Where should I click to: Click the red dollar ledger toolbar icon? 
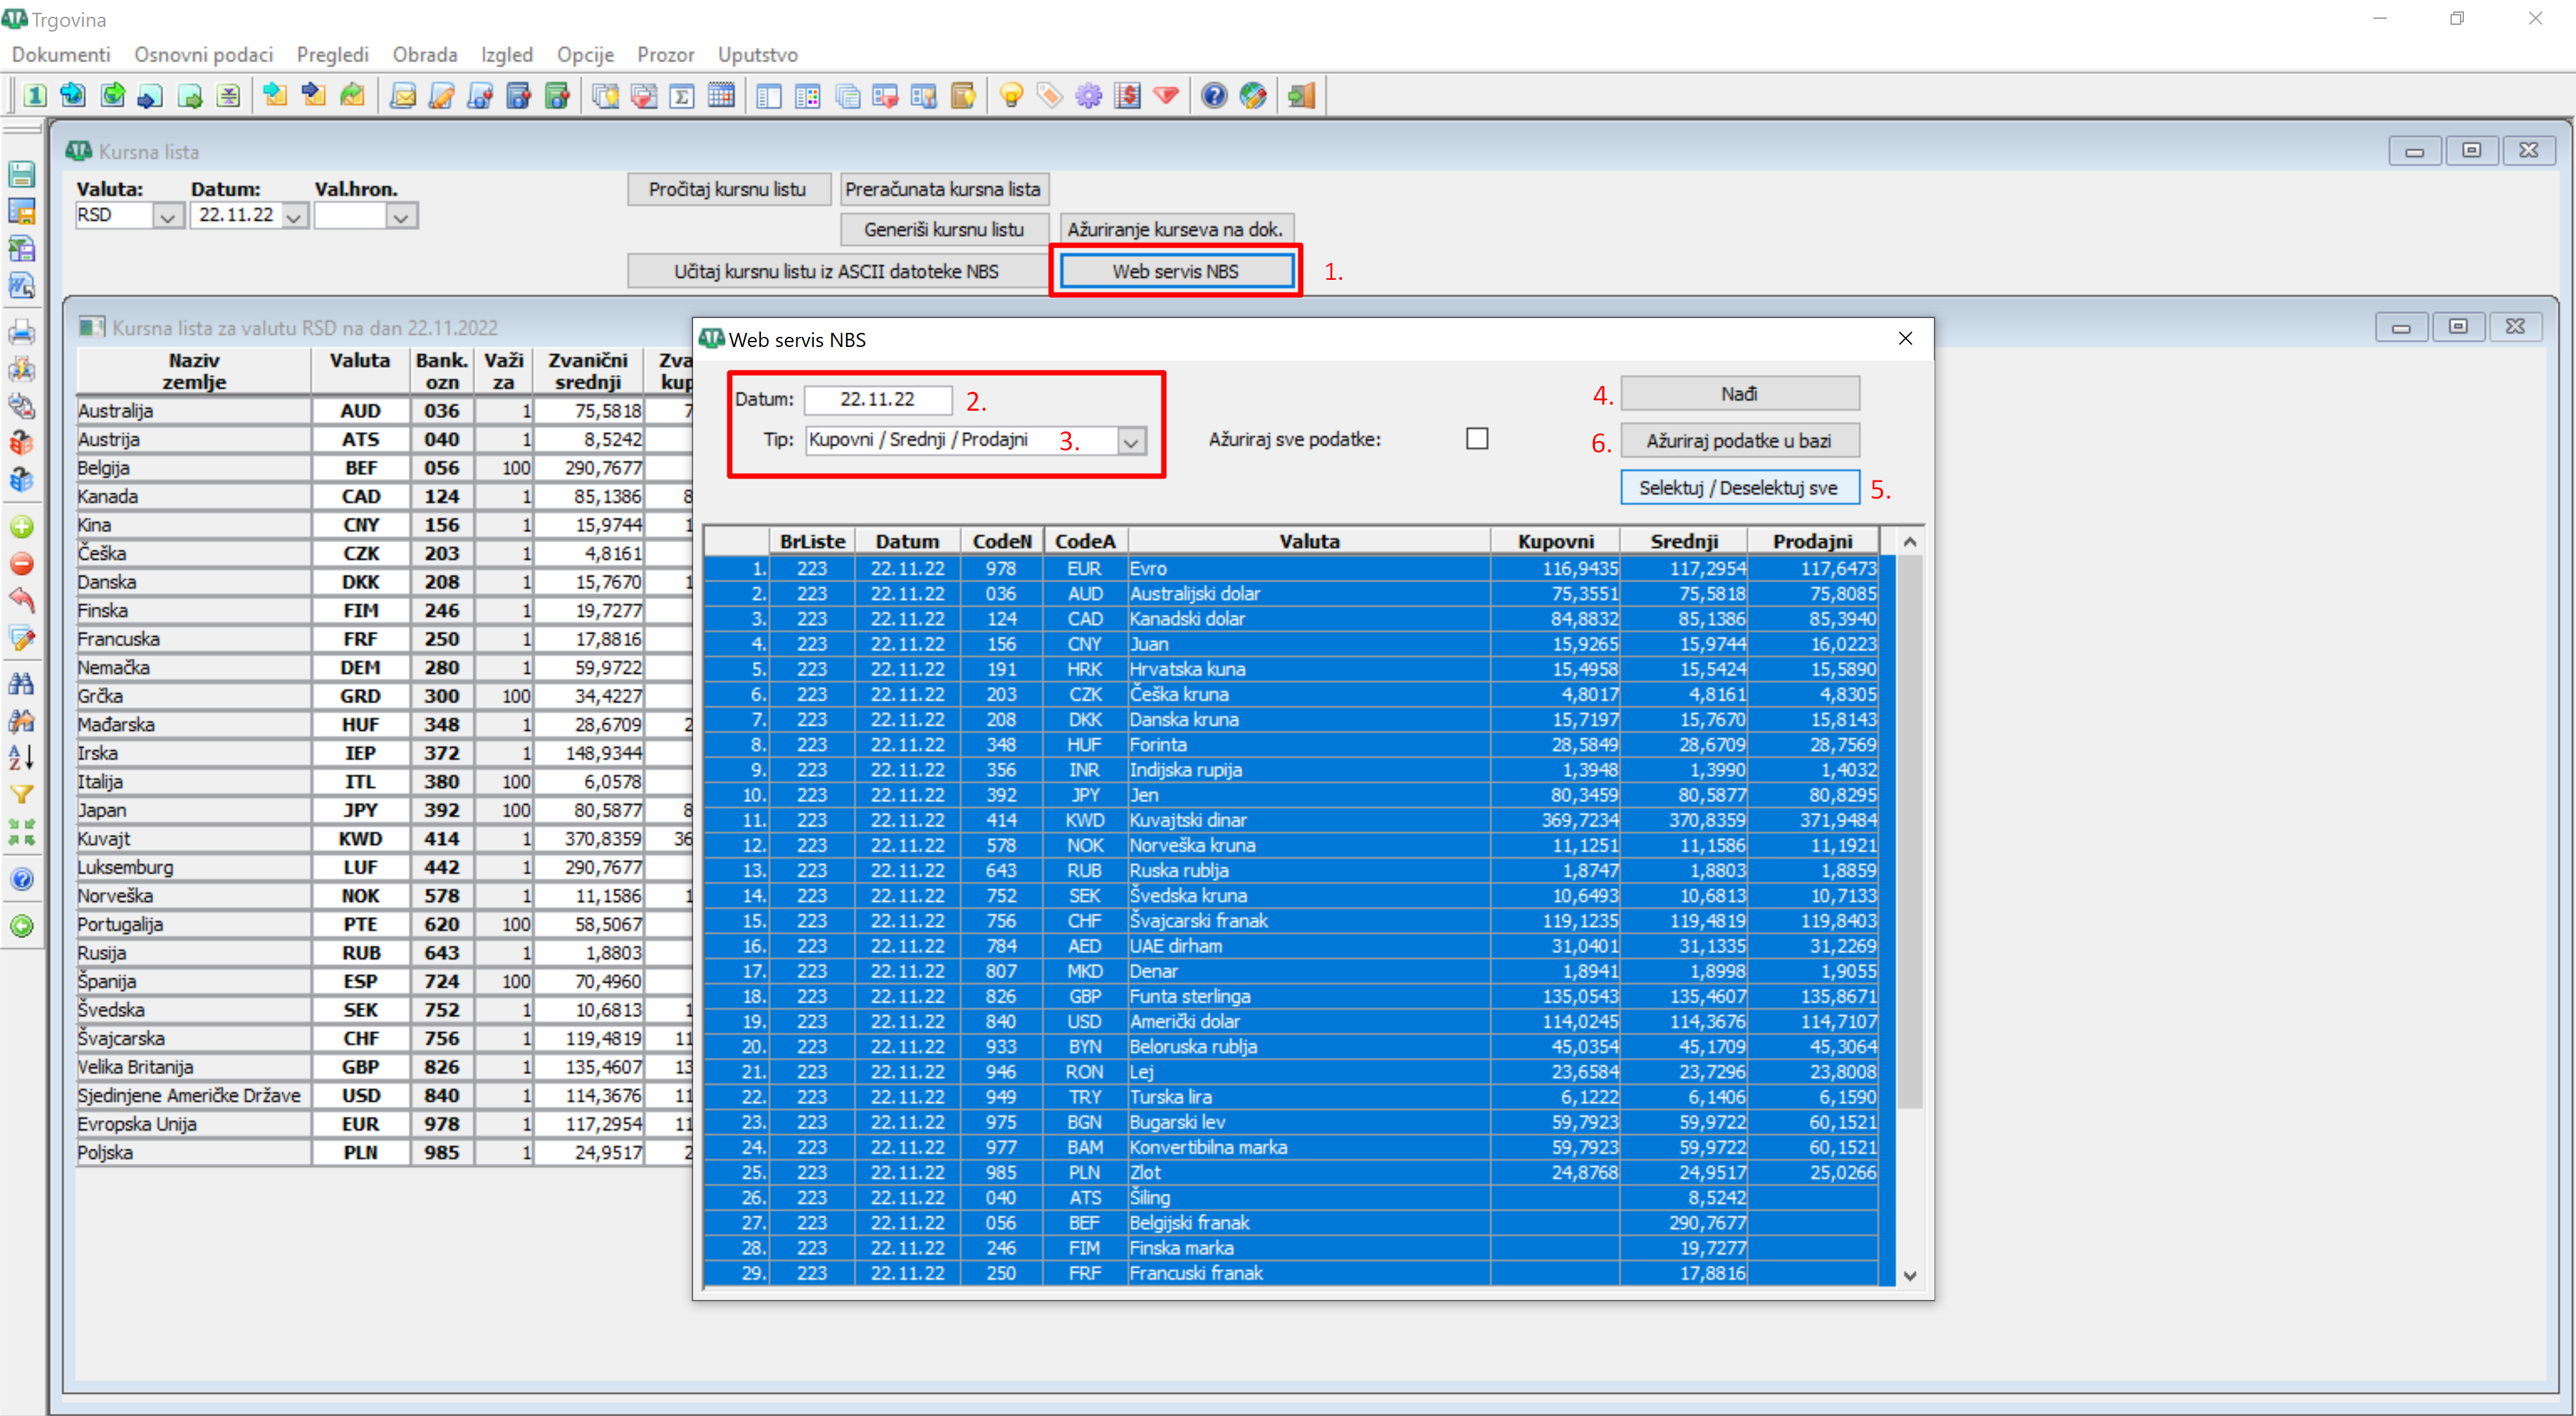pyautogui.click(x=1127, y=96)
